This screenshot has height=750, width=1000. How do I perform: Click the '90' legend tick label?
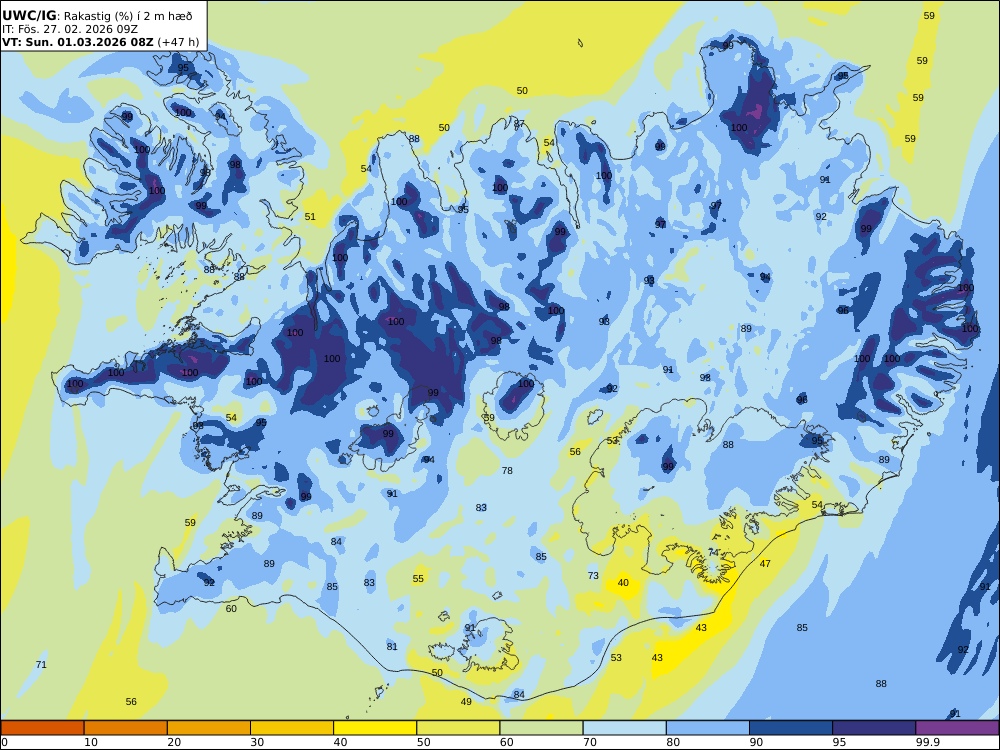pyautogui.click(x=756, y=742)
